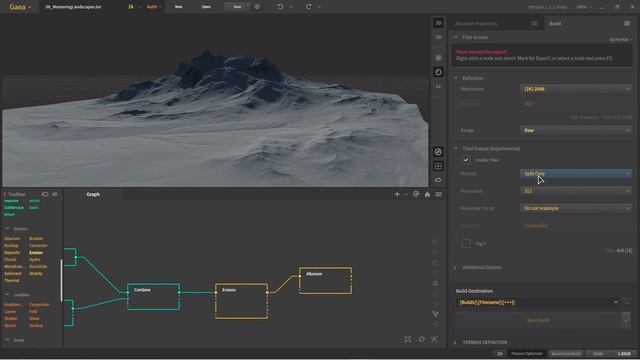Select the Alluvium node in graph
The height and width of the screenshot is (360, 640).
point(325,280)
